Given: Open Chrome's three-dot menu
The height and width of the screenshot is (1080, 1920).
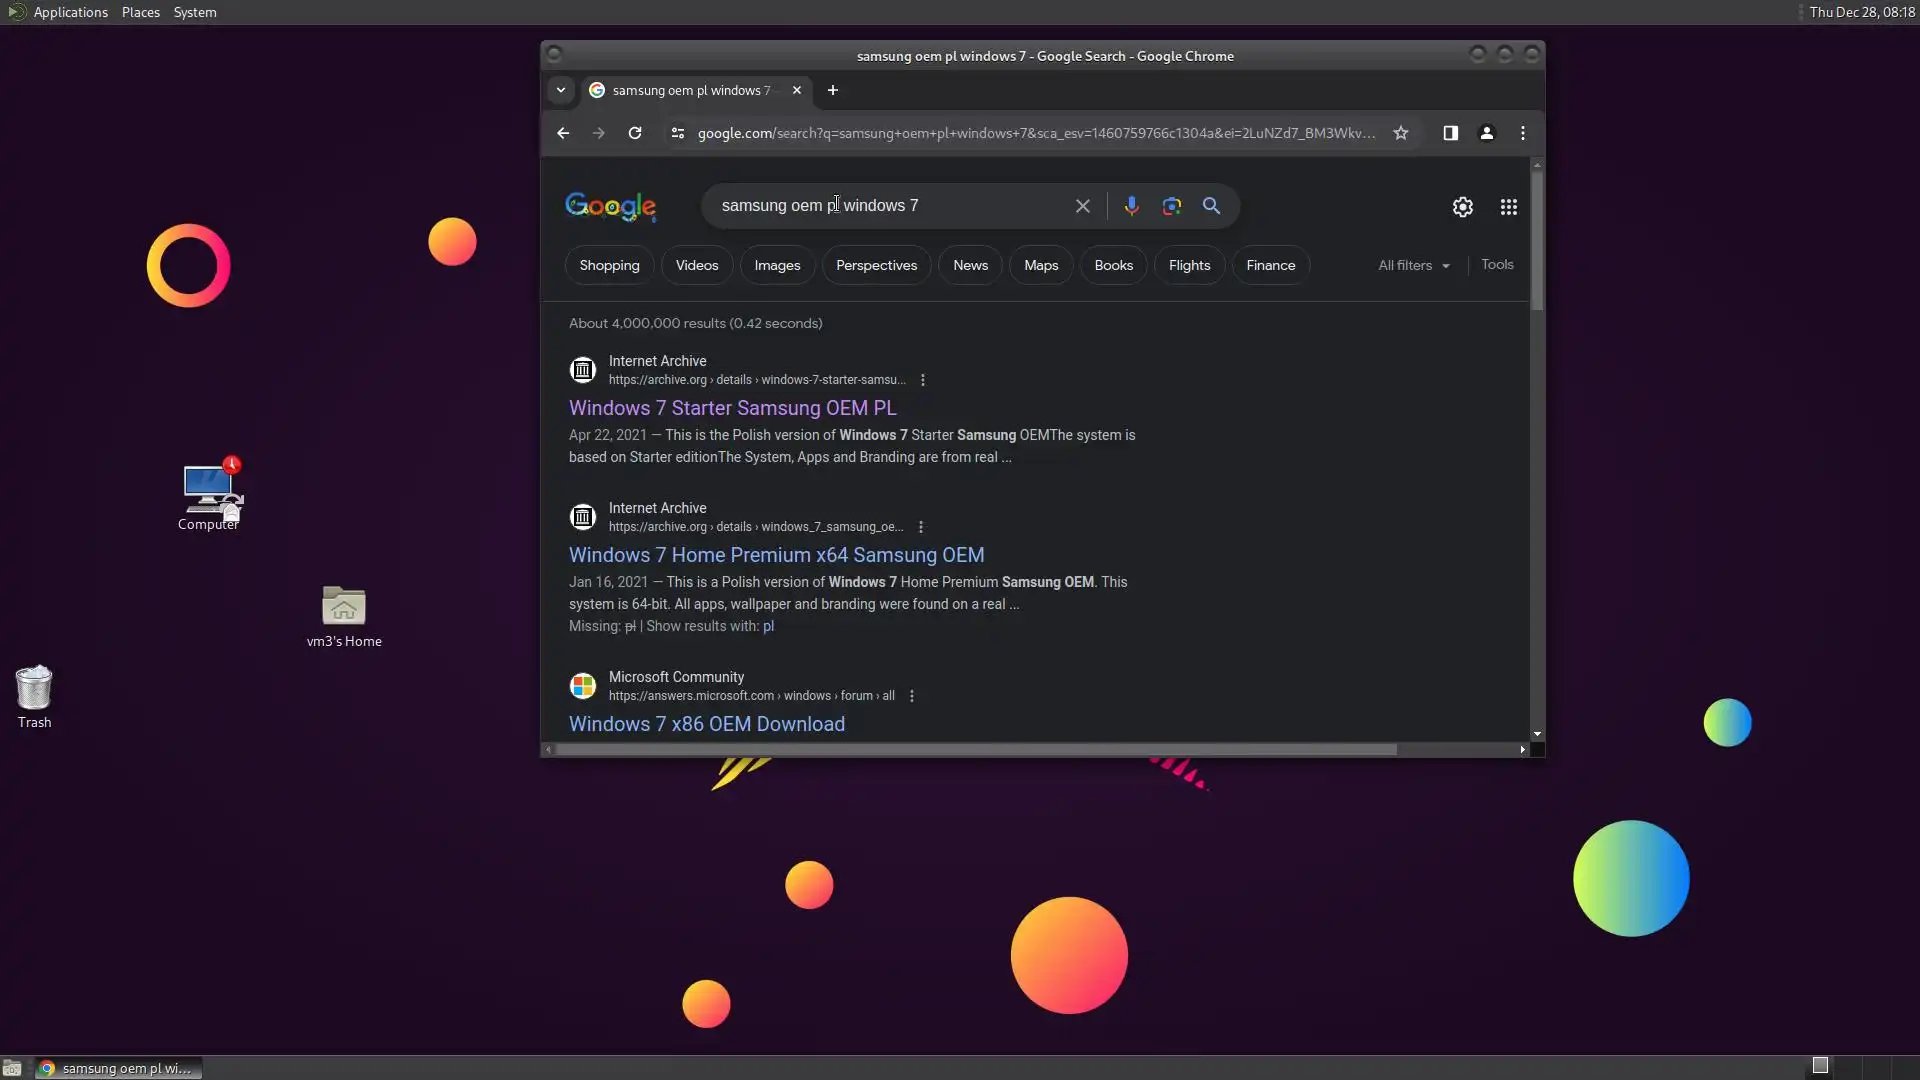Looking at the screenshot, I should pyautogui.click(x=1522, y=133).
